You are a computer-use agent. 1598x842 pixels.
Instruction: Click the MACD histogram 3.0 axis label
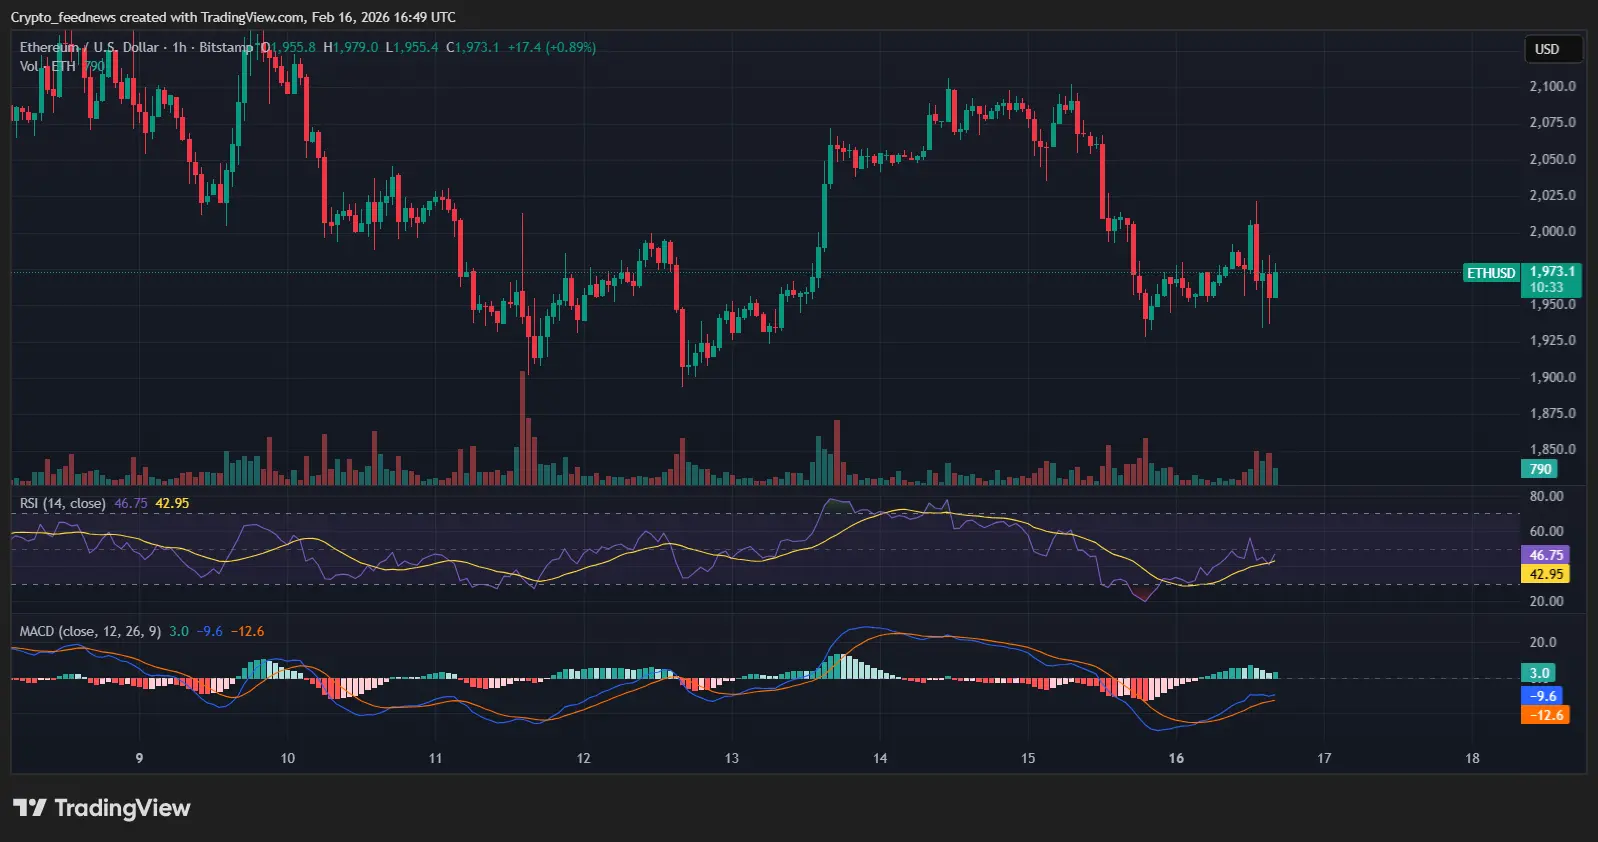1539,673
